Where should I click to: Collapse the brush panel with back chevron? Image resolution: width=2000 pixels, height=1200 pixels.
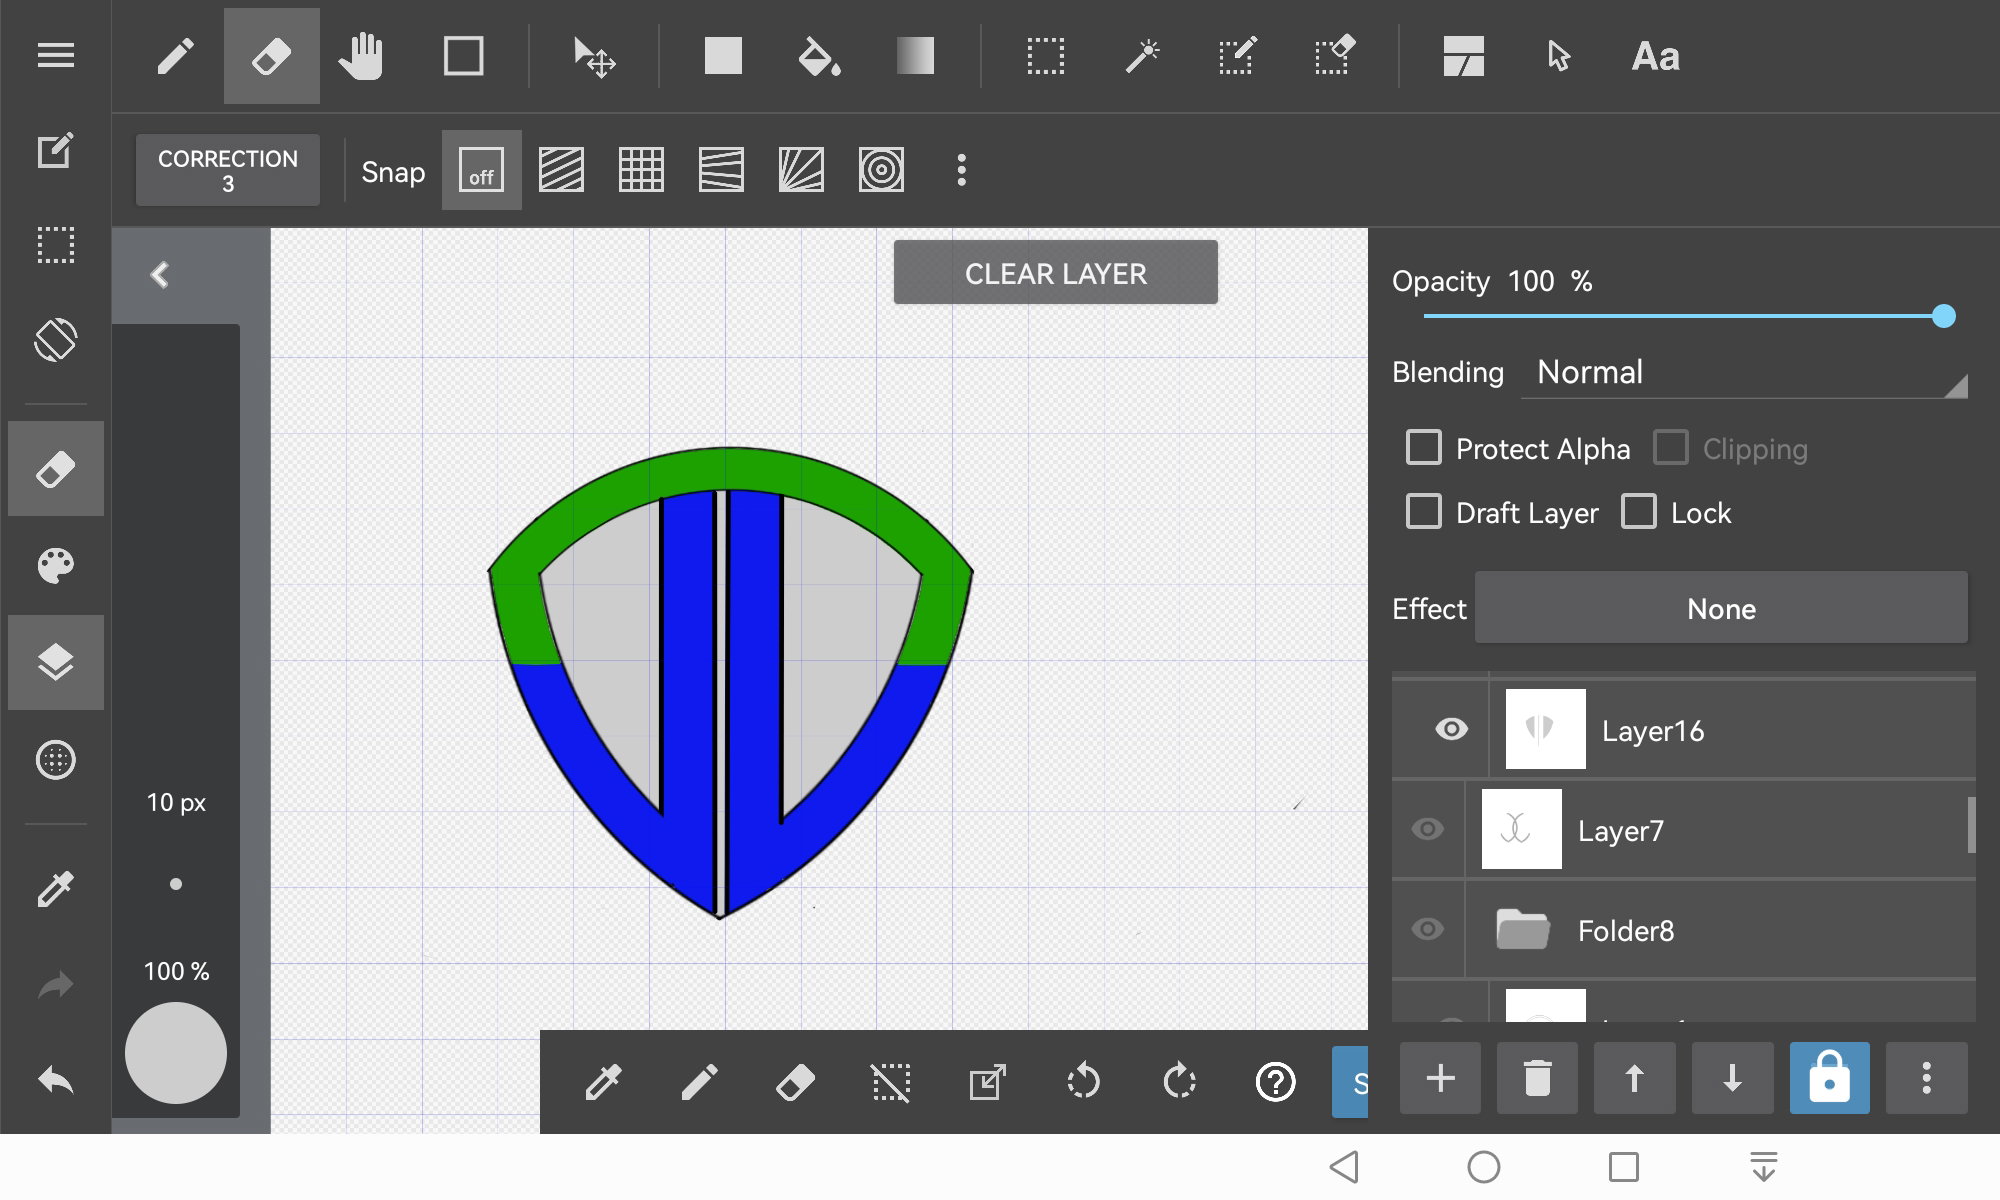[160, 275]
